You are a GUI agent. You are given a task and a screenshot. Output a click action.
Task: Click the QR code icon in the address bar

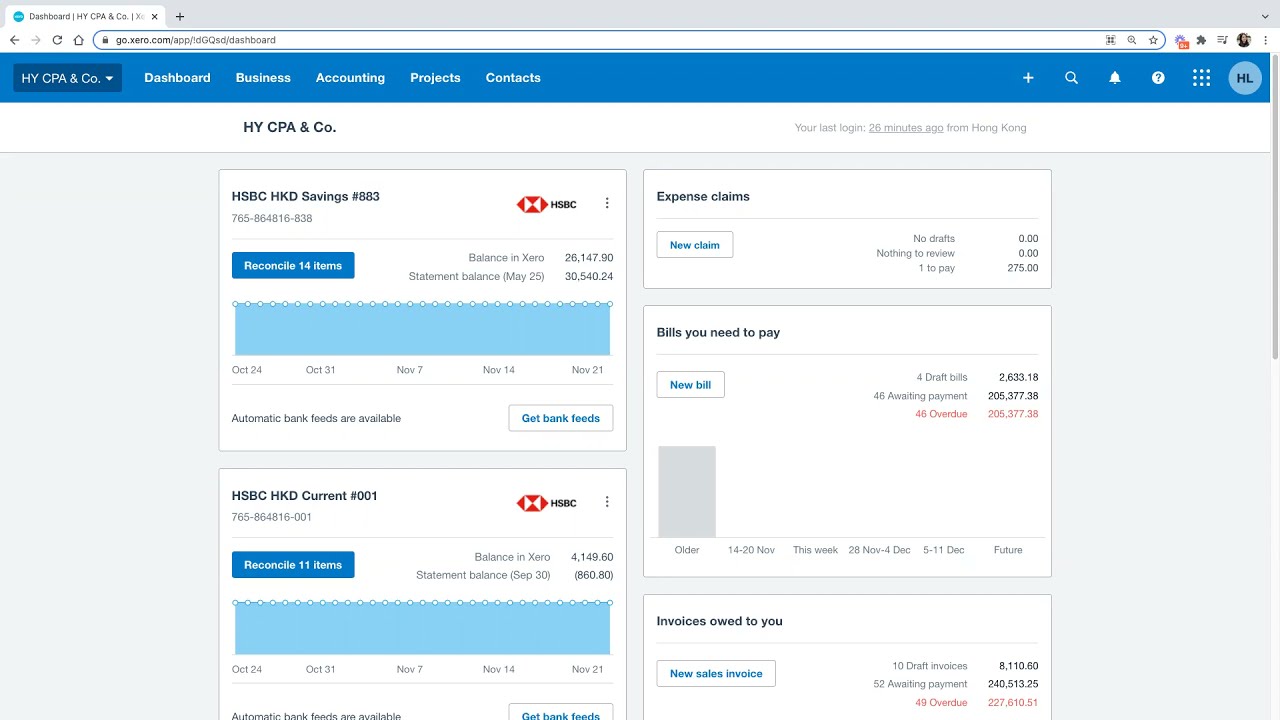(1110, 40)
